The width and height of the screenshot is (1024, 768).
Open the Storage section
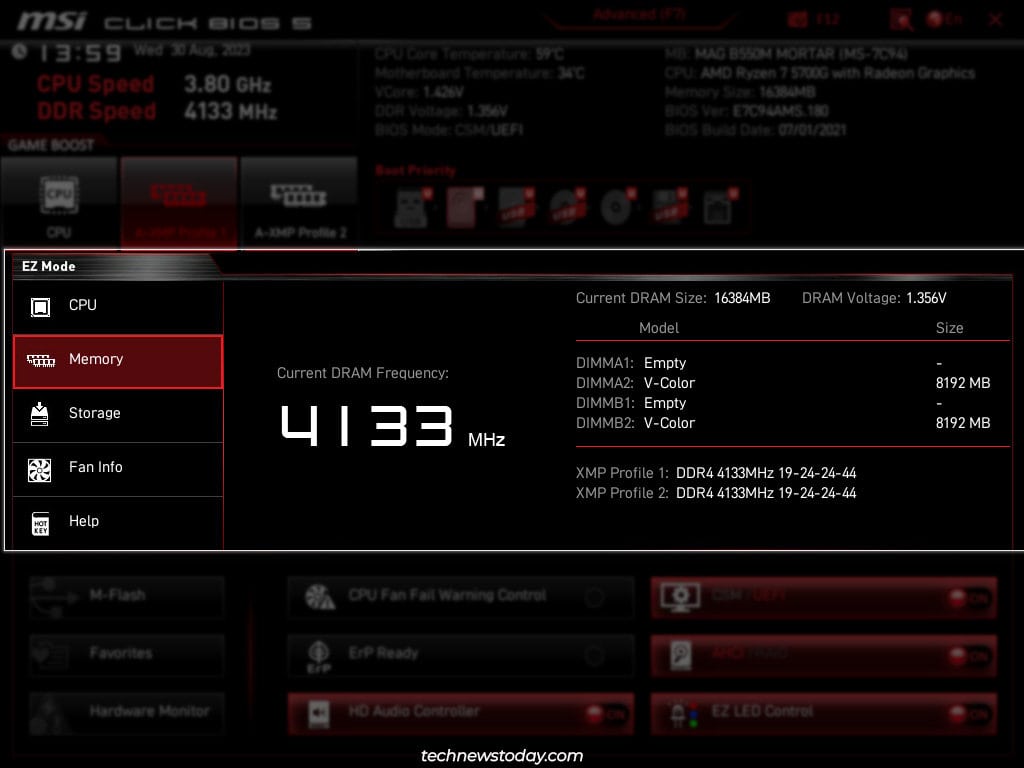coord(118,415)
